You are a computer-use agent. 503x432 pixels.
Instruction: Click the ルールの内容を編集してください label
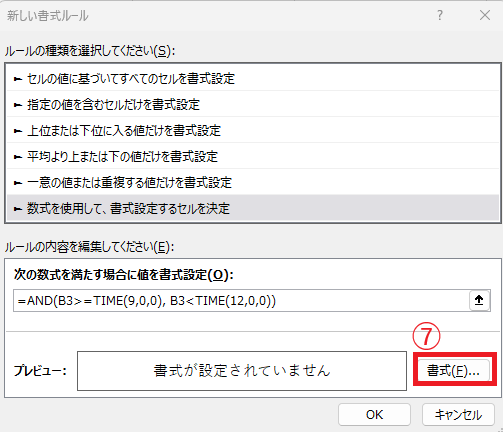tap(89, 247)
